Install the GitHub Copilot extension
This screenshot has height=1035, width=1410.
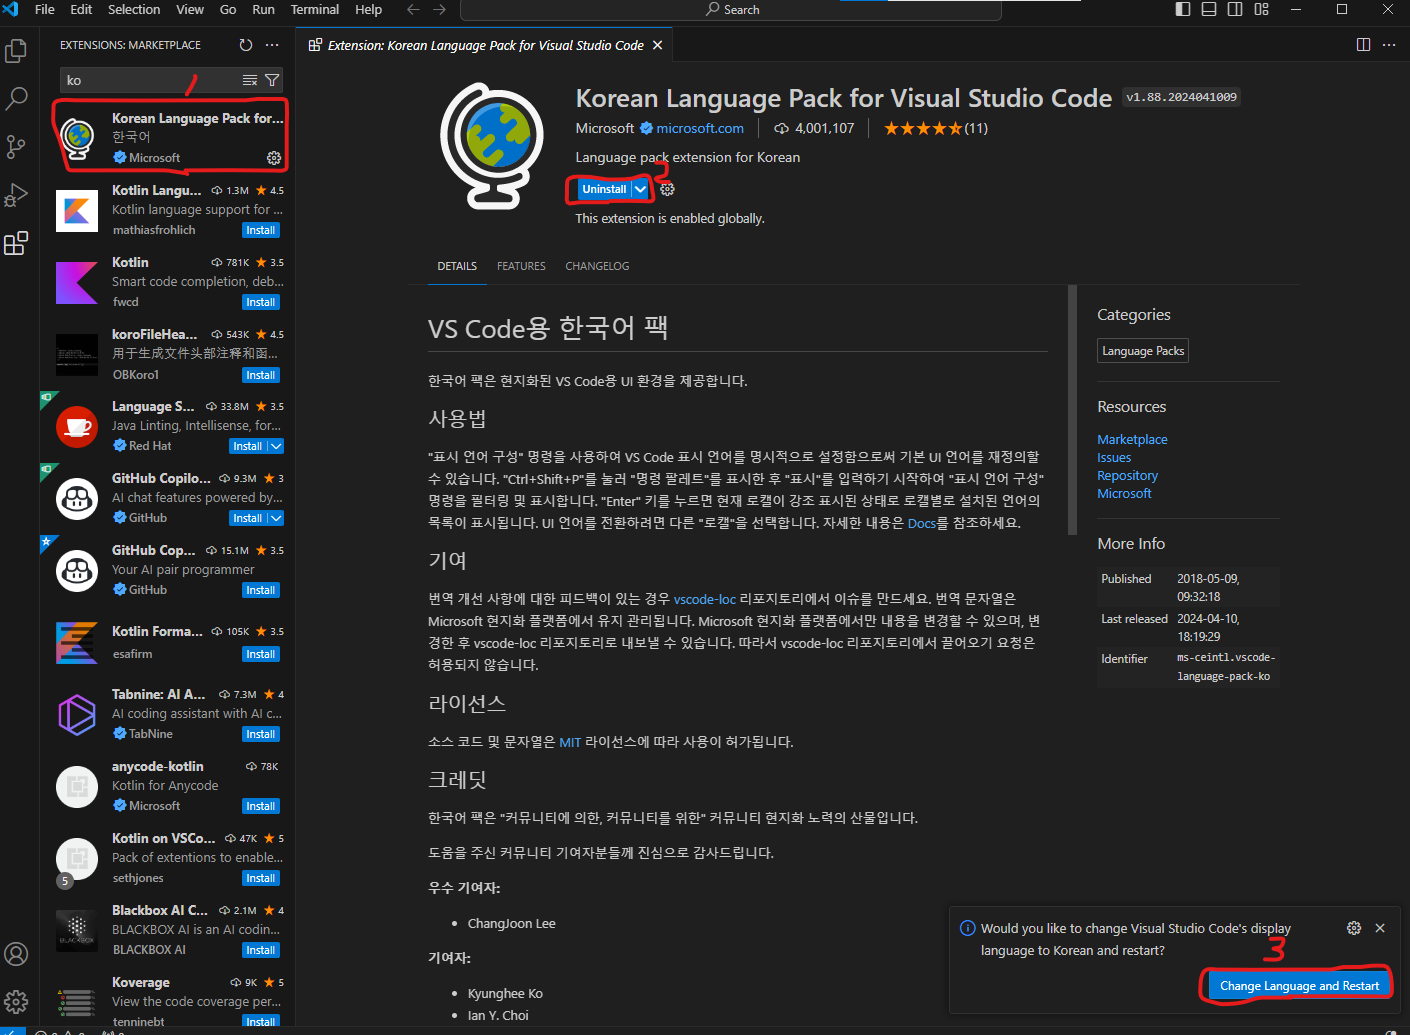(x=261, y=590)
